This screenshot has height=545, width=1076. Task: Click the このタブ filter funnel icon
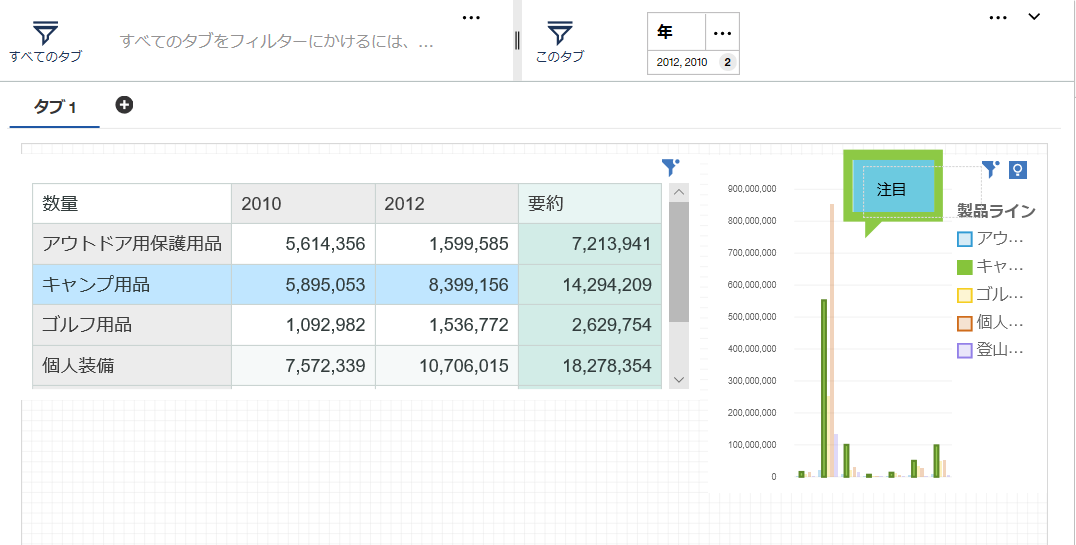[x=560, y=33]
